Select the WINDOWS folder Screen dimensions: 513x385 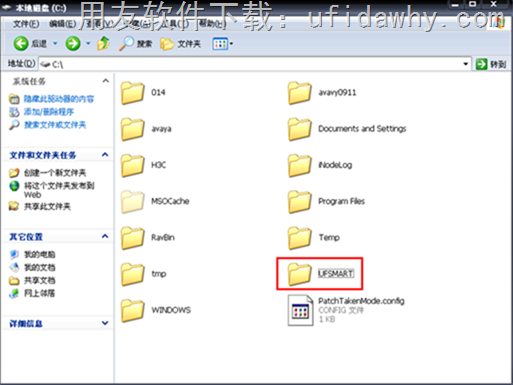156,310
